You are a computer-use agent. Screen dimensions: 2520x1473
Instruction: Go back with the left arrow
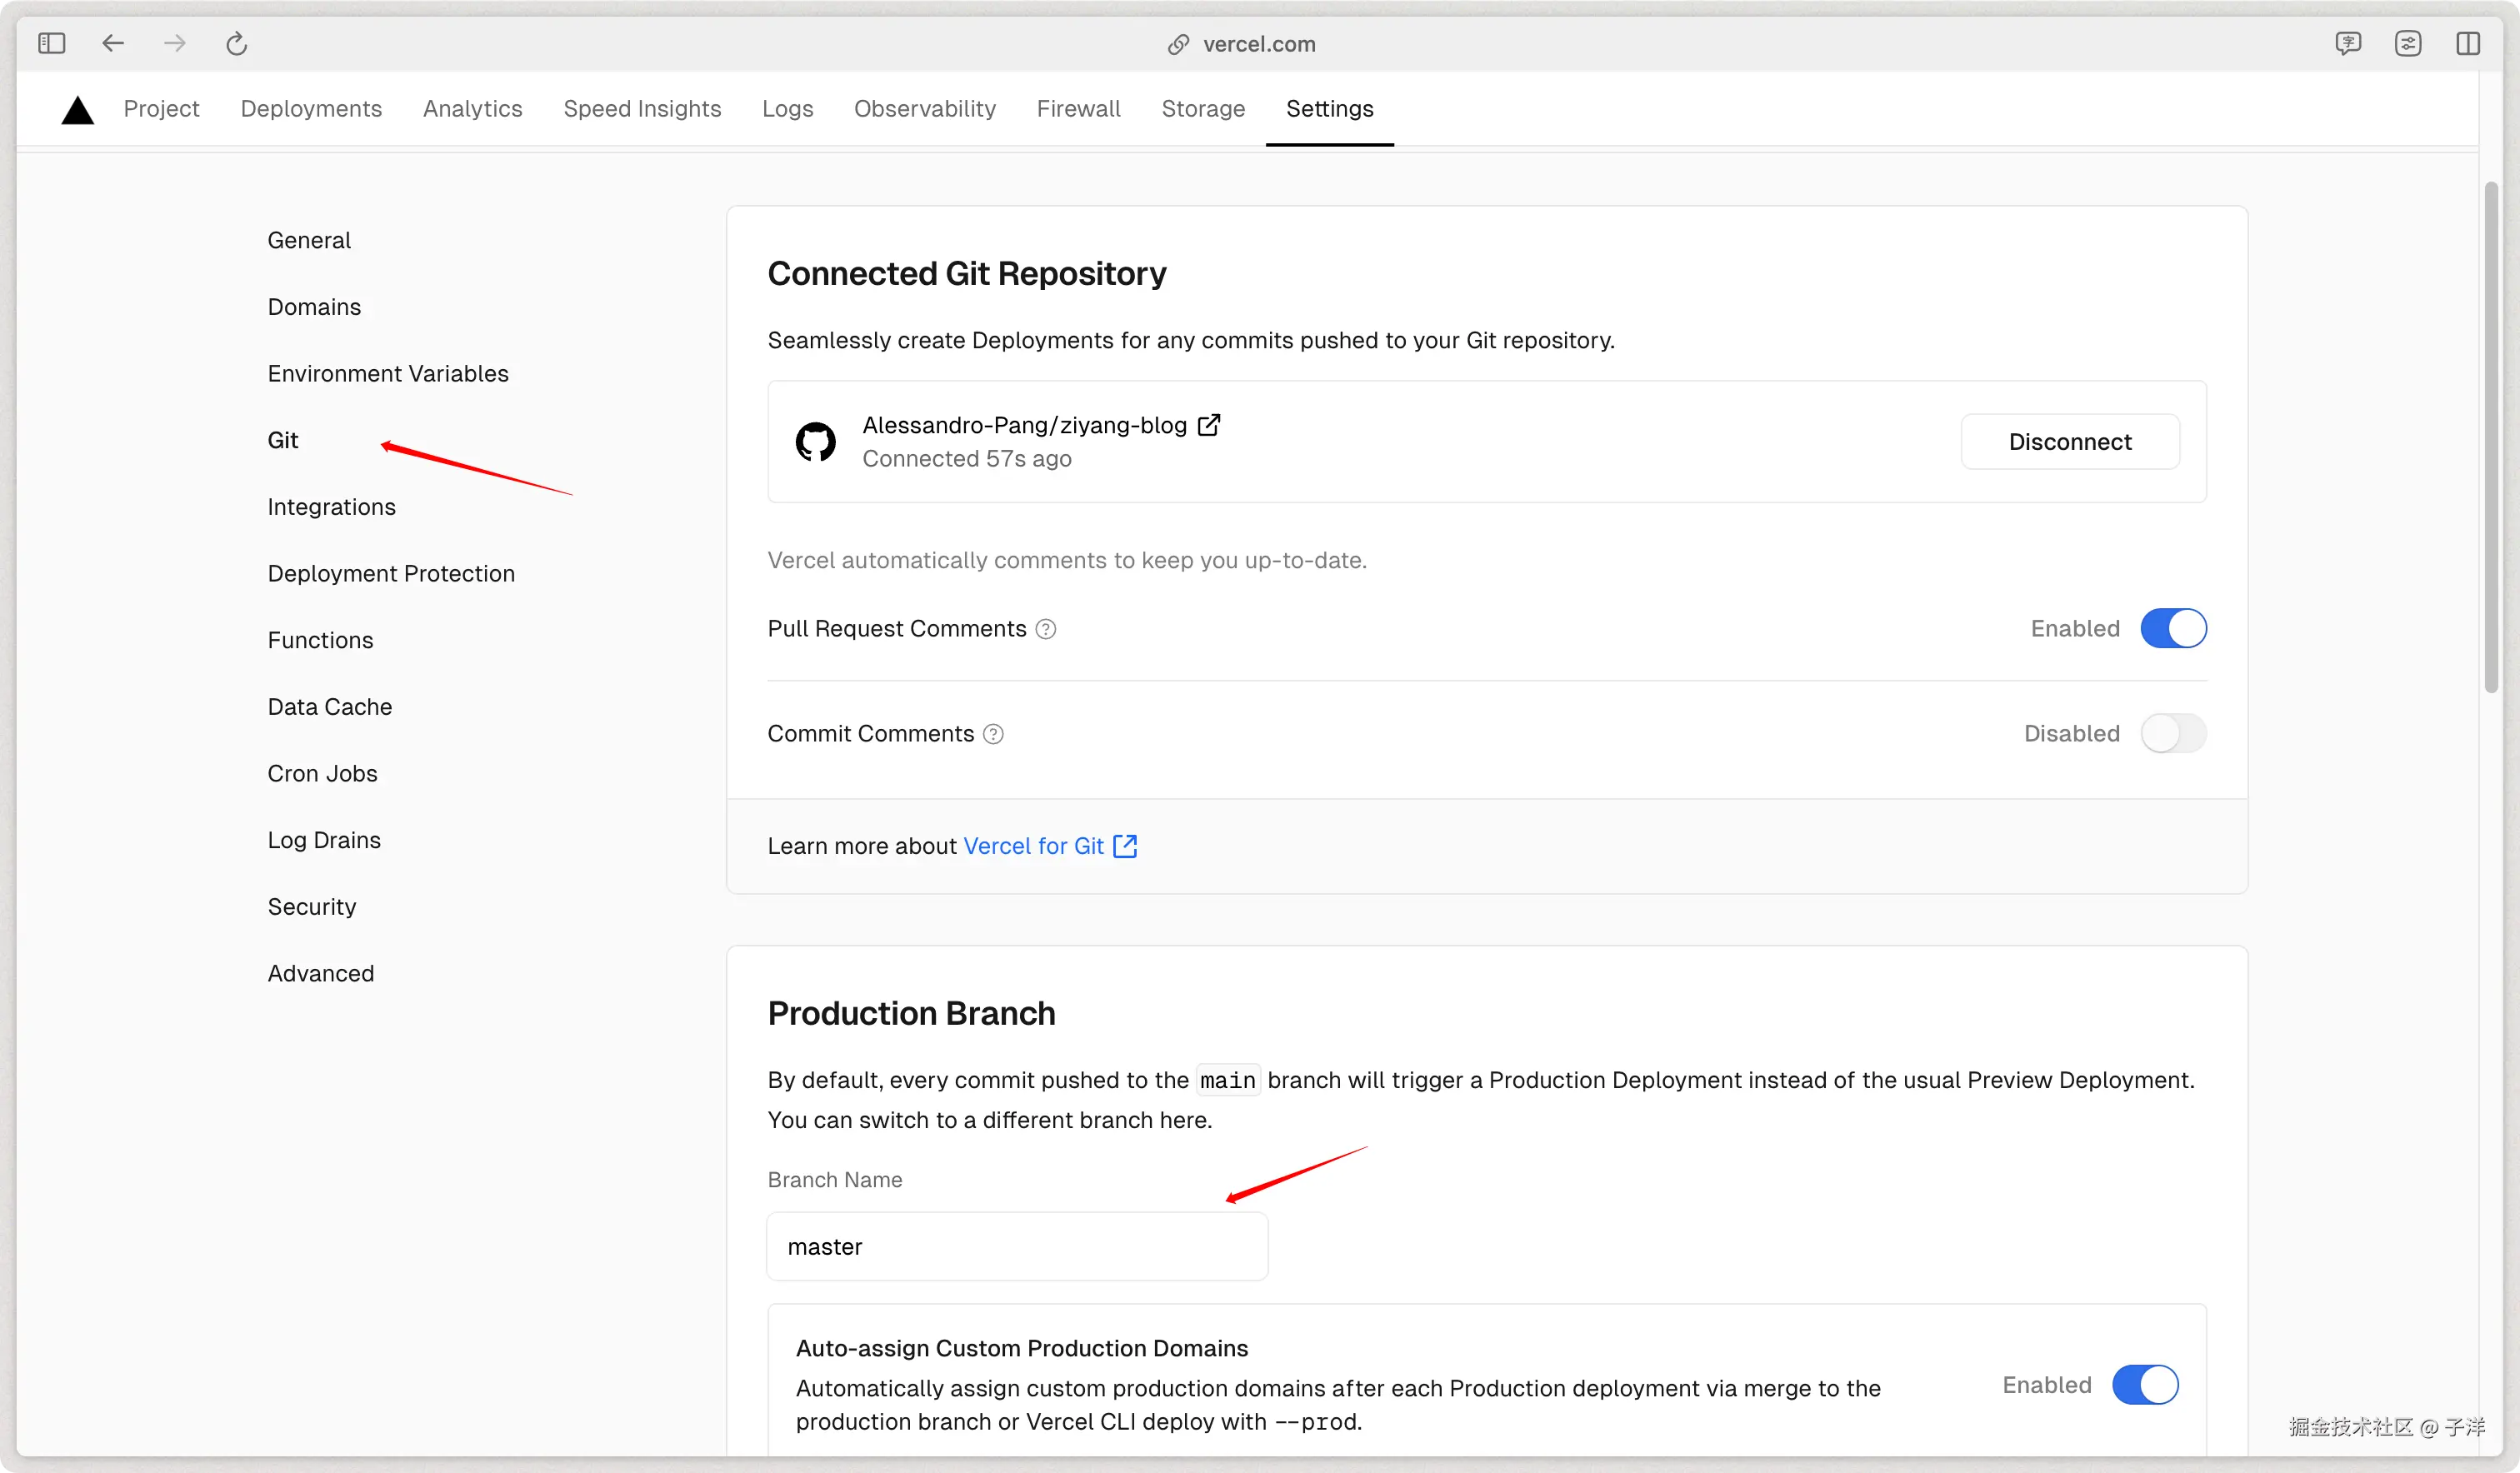click(113, 43)
